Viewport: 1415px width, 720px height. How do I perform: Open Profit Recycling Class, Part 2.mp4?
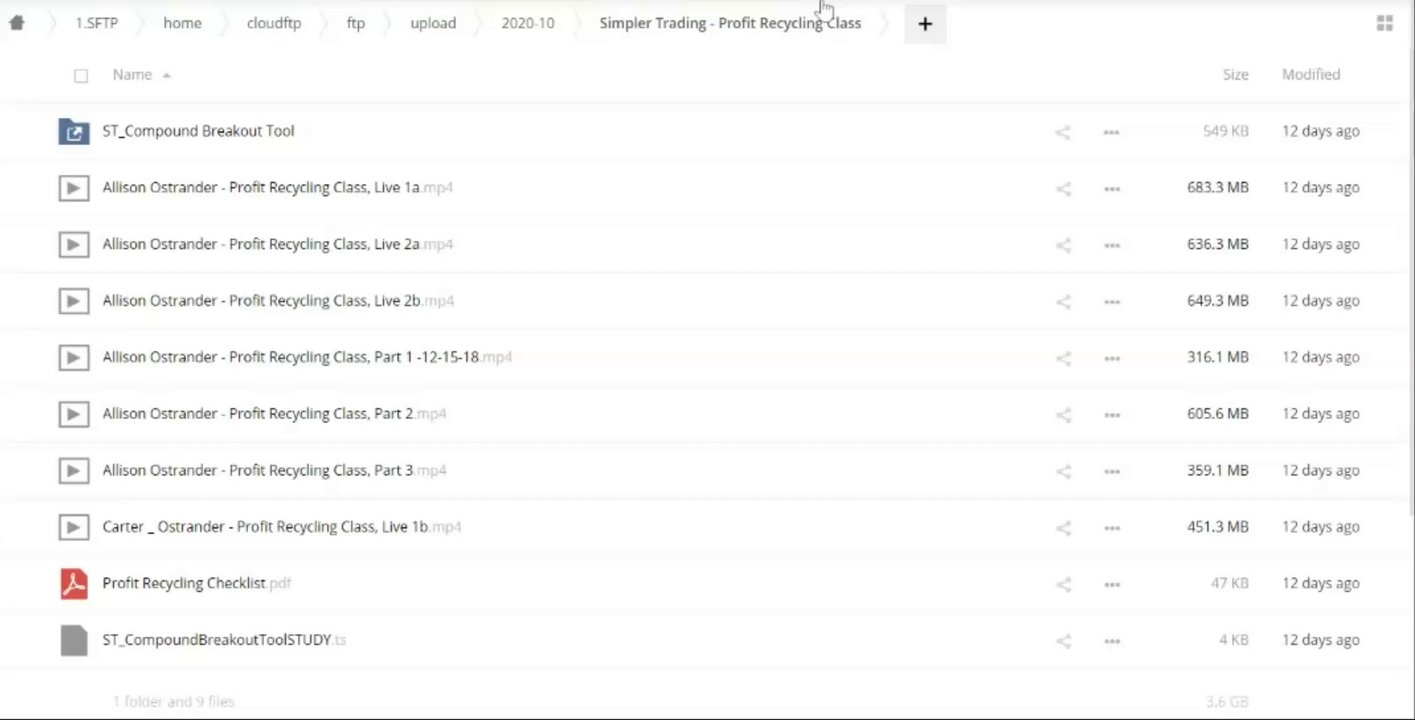click(x=274, y=414)
